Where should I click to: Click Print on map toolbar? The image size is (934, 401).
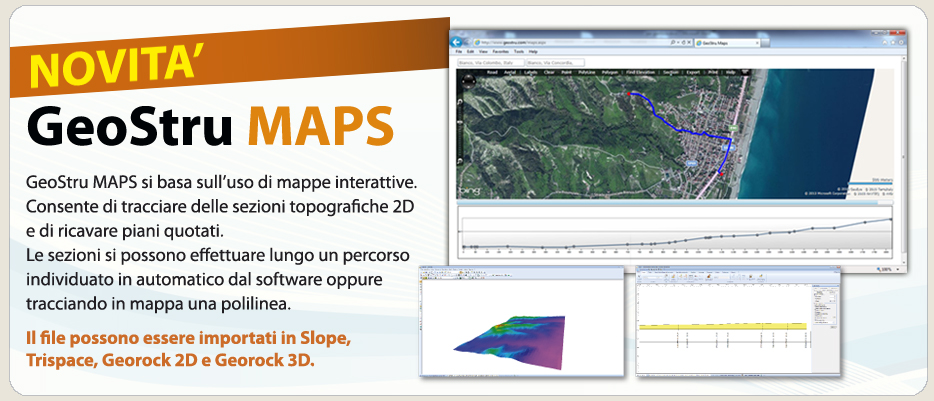point(713,73)
